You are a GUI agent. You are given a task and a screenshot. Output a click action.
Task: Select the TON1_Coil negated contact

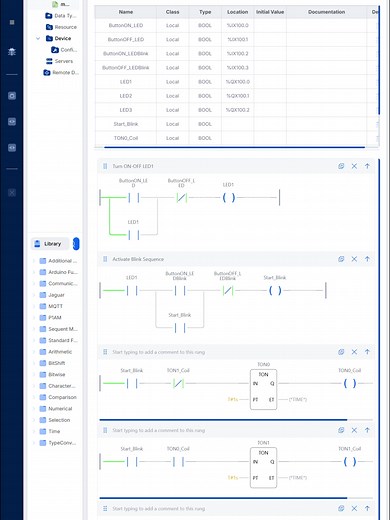click(x=178, y=383)
